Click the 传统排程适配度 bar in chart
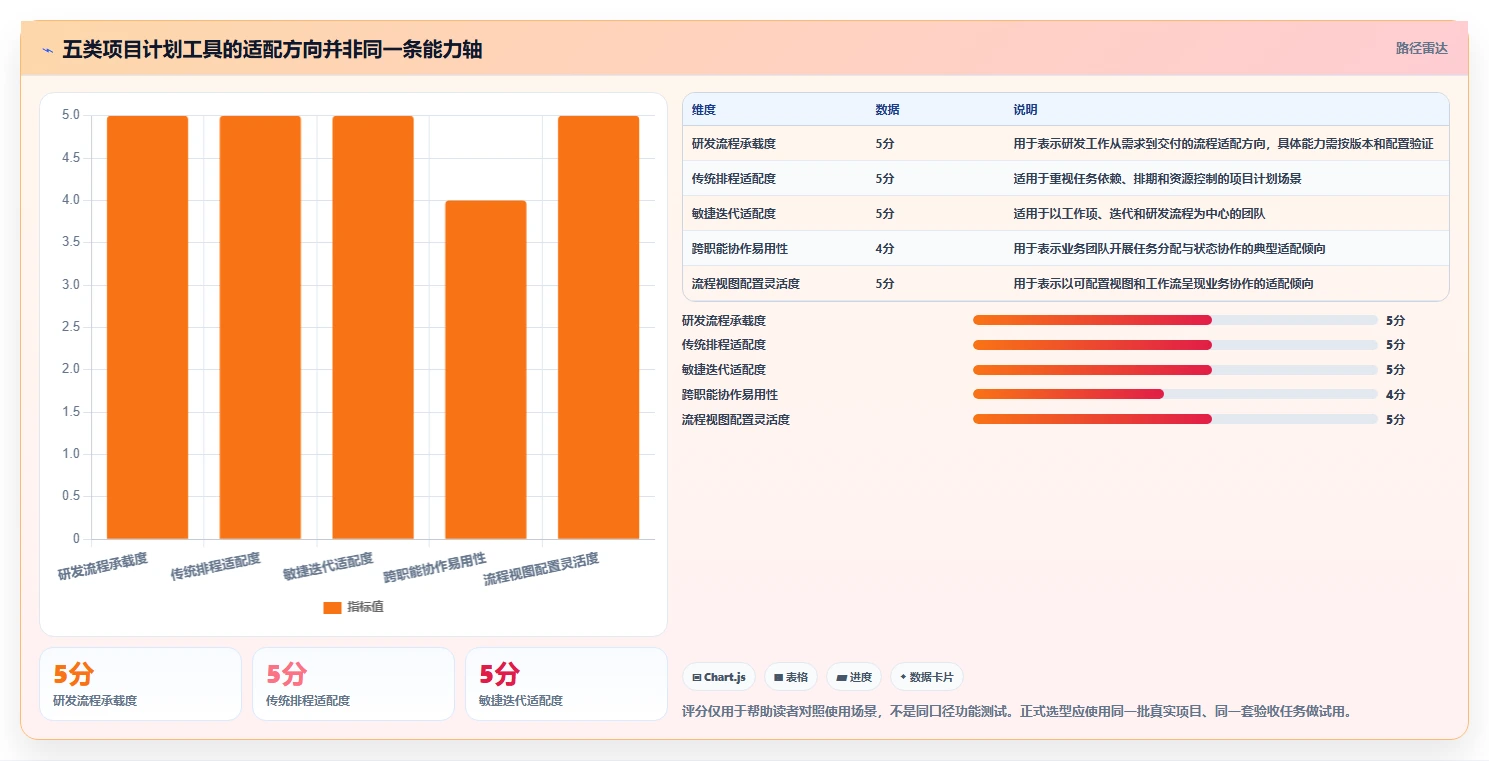The image size is (1489, 761). click(x=260, y=327)
